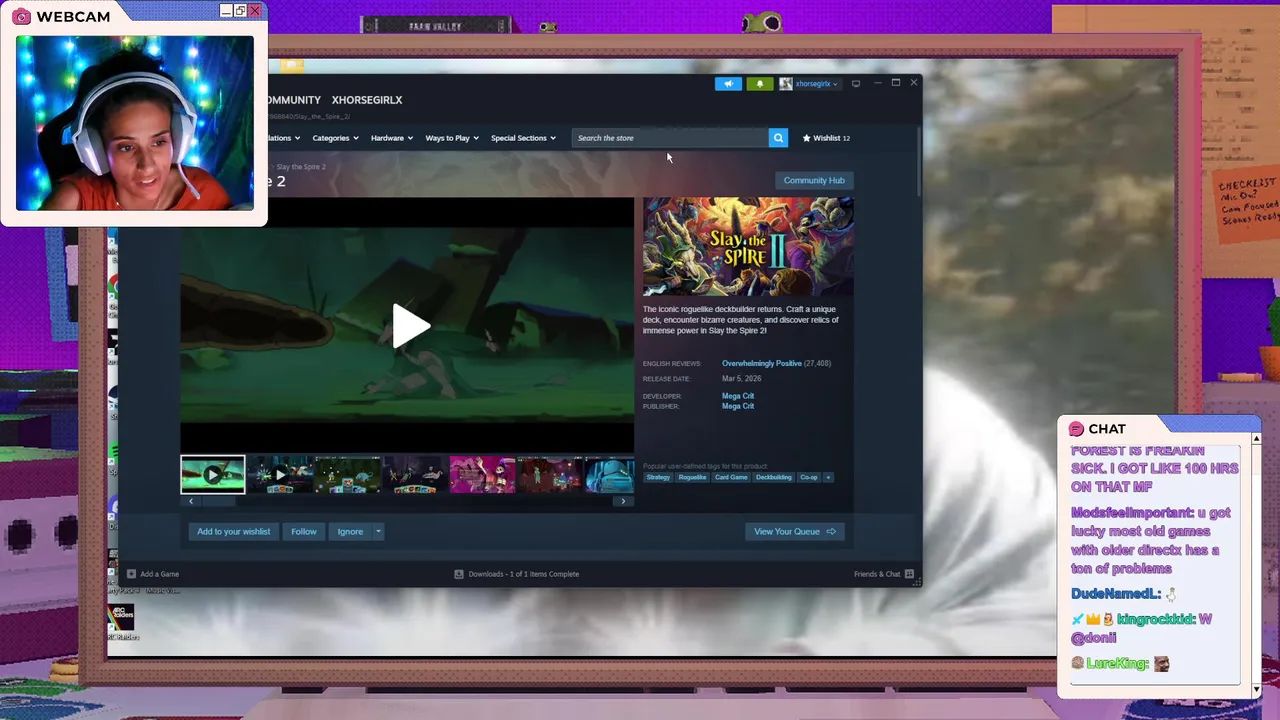Expand the Ways to Play menu

(x=452, y=138)
